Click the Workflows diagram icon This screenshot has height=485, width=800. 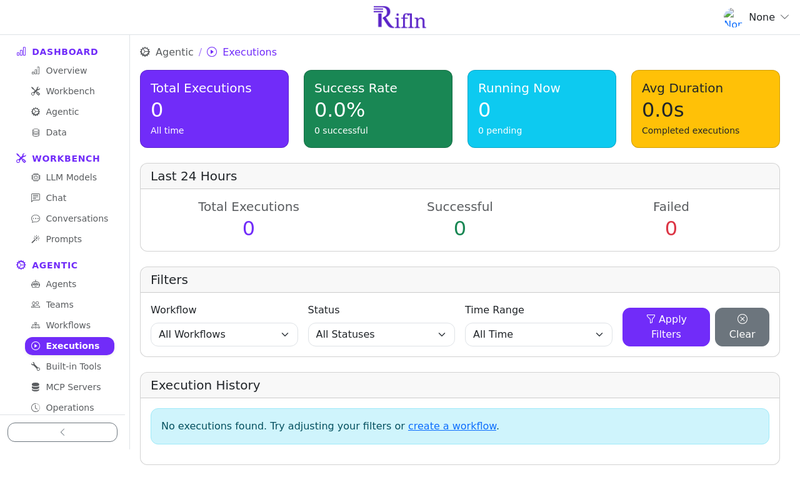tap(35, 325)
